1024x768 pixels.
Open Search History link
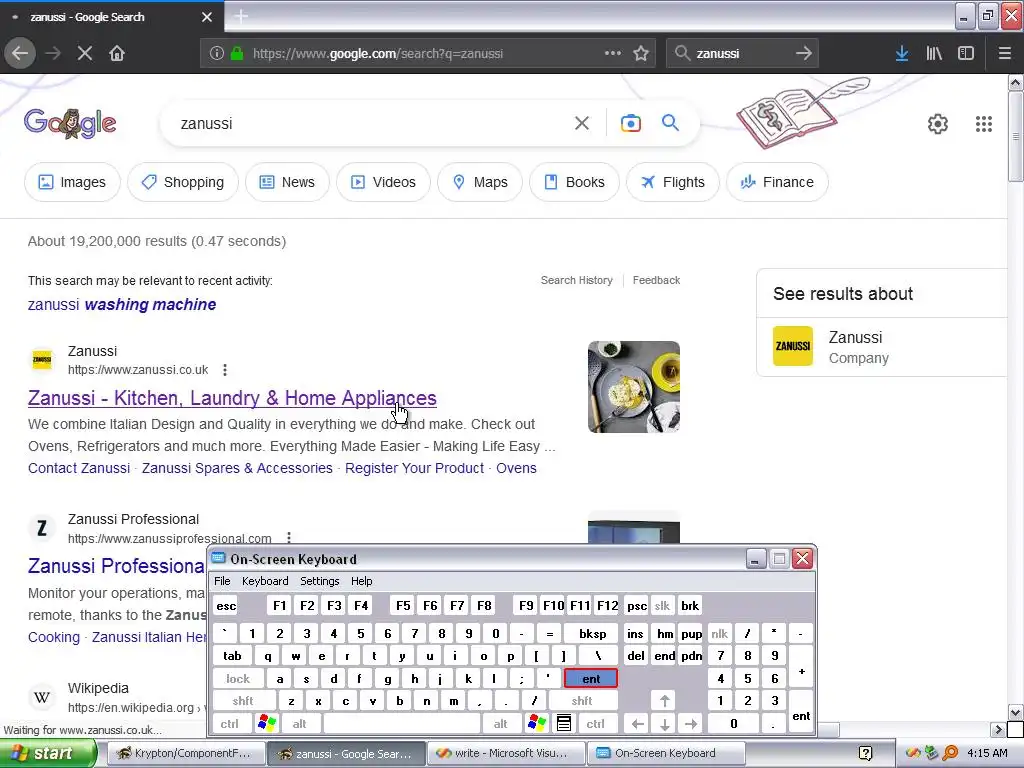click(577, 280)
